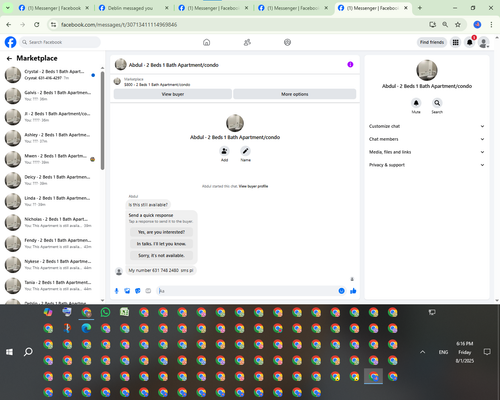Screen dimensions: 500x400
Task: Open the Windows Start button
Action: [9, 352]
